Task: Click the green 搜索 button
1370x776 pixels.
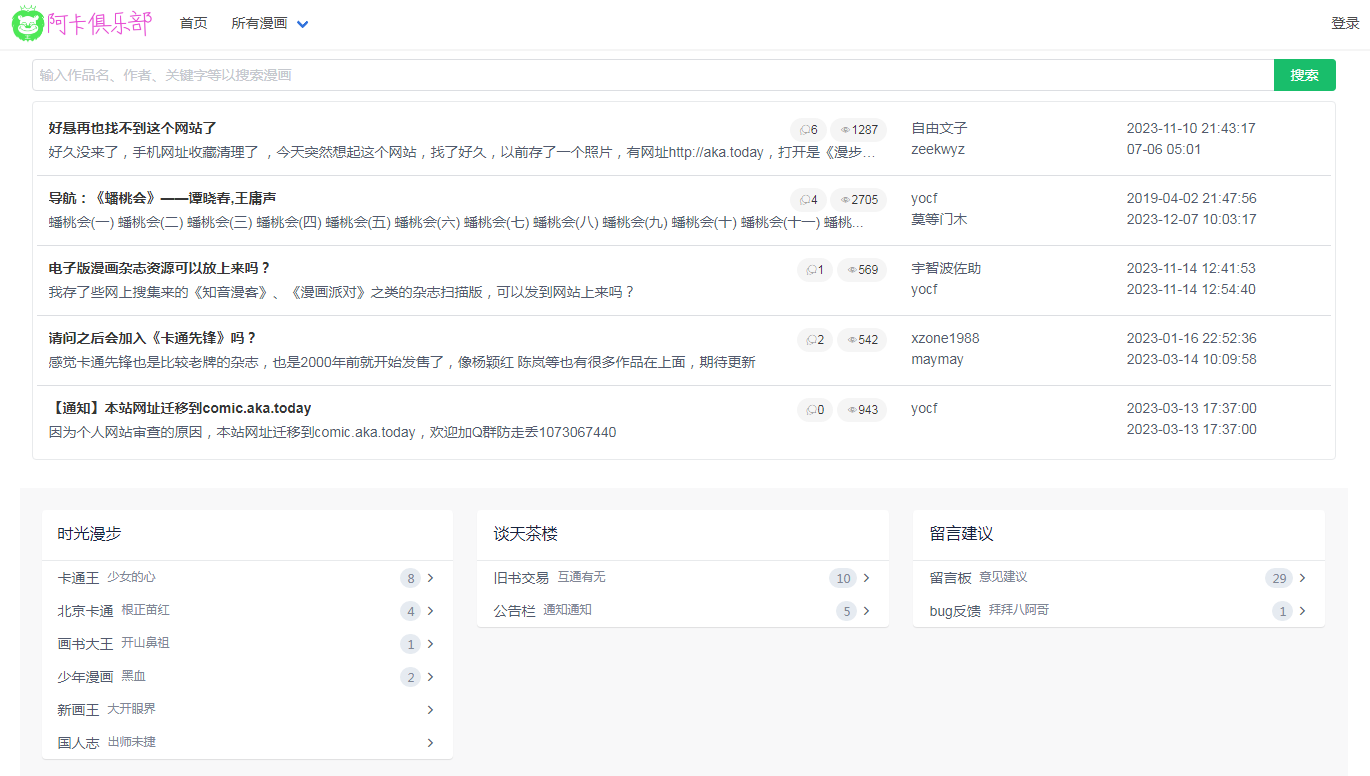Action: click(x=1304, y=74)
